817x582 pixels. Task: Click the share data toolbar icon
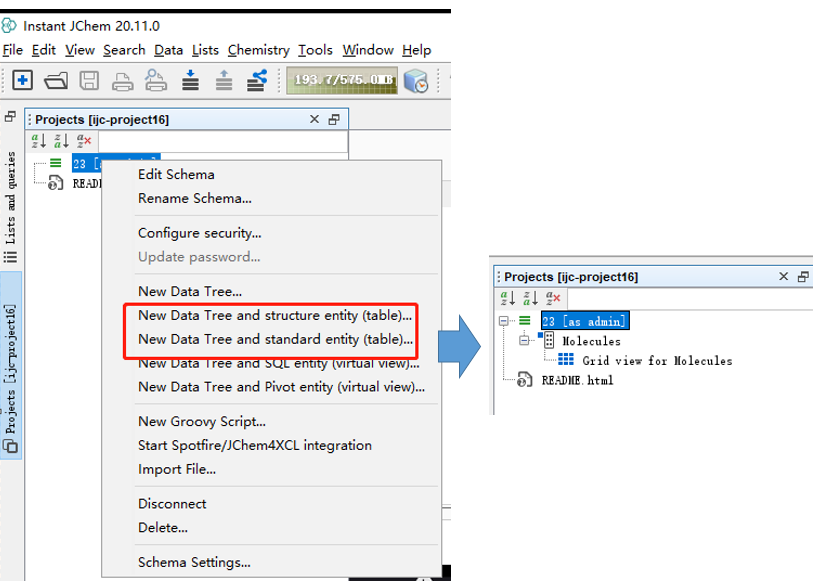[257, 80]
